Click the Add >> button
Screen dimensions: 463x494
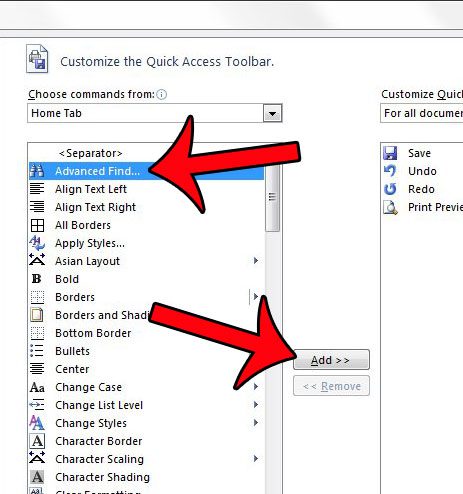point(331,359)
